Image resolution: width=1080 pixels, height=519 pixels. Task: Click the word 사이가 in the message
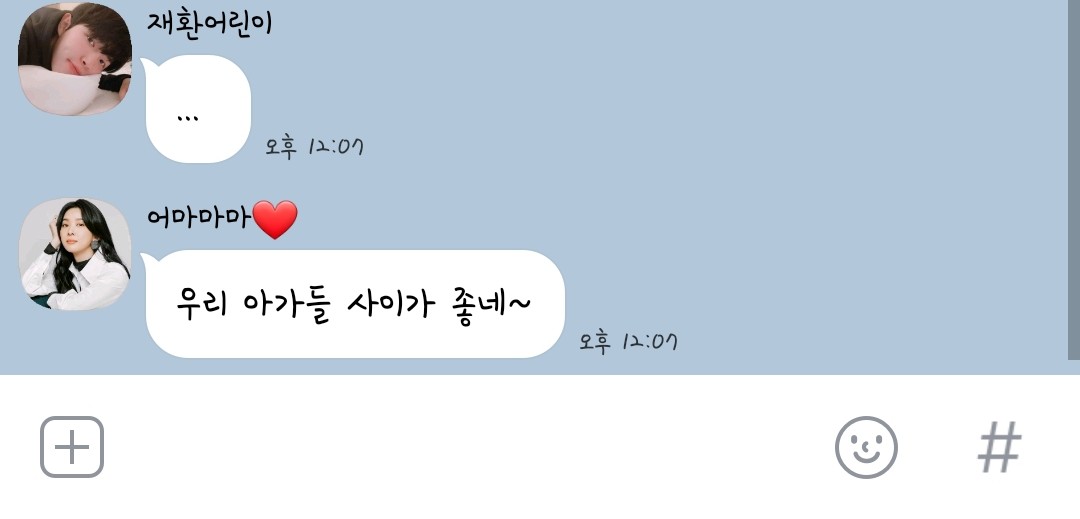click(391, 304)
